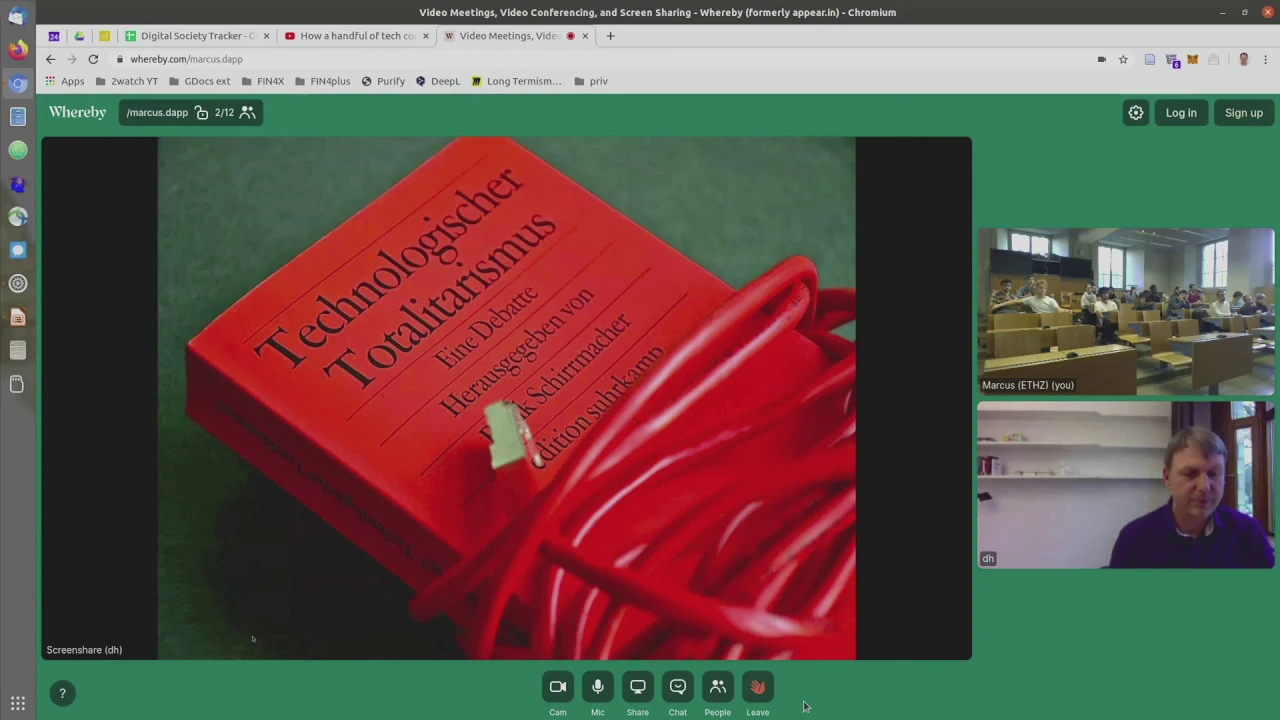Open the extension with badge 6
This screenshot has height=720, width=1280.
1172,60
